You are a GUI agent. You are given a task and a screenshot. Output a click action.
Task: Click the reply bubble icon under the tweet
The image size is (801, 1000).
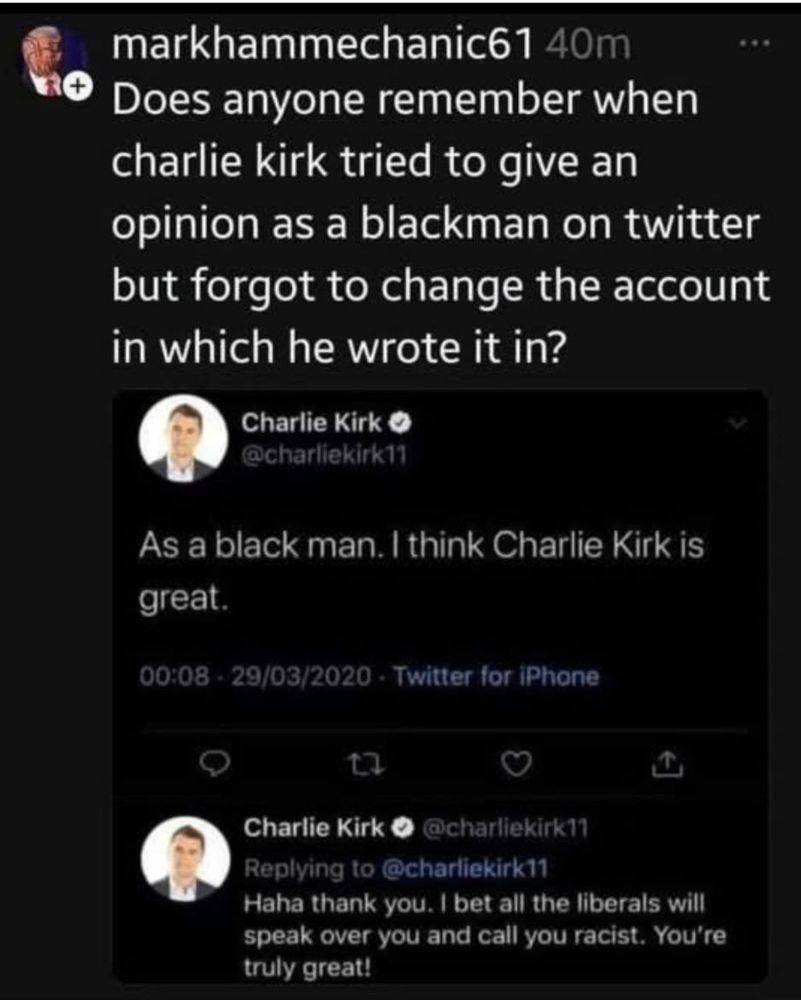pos(213,765)
